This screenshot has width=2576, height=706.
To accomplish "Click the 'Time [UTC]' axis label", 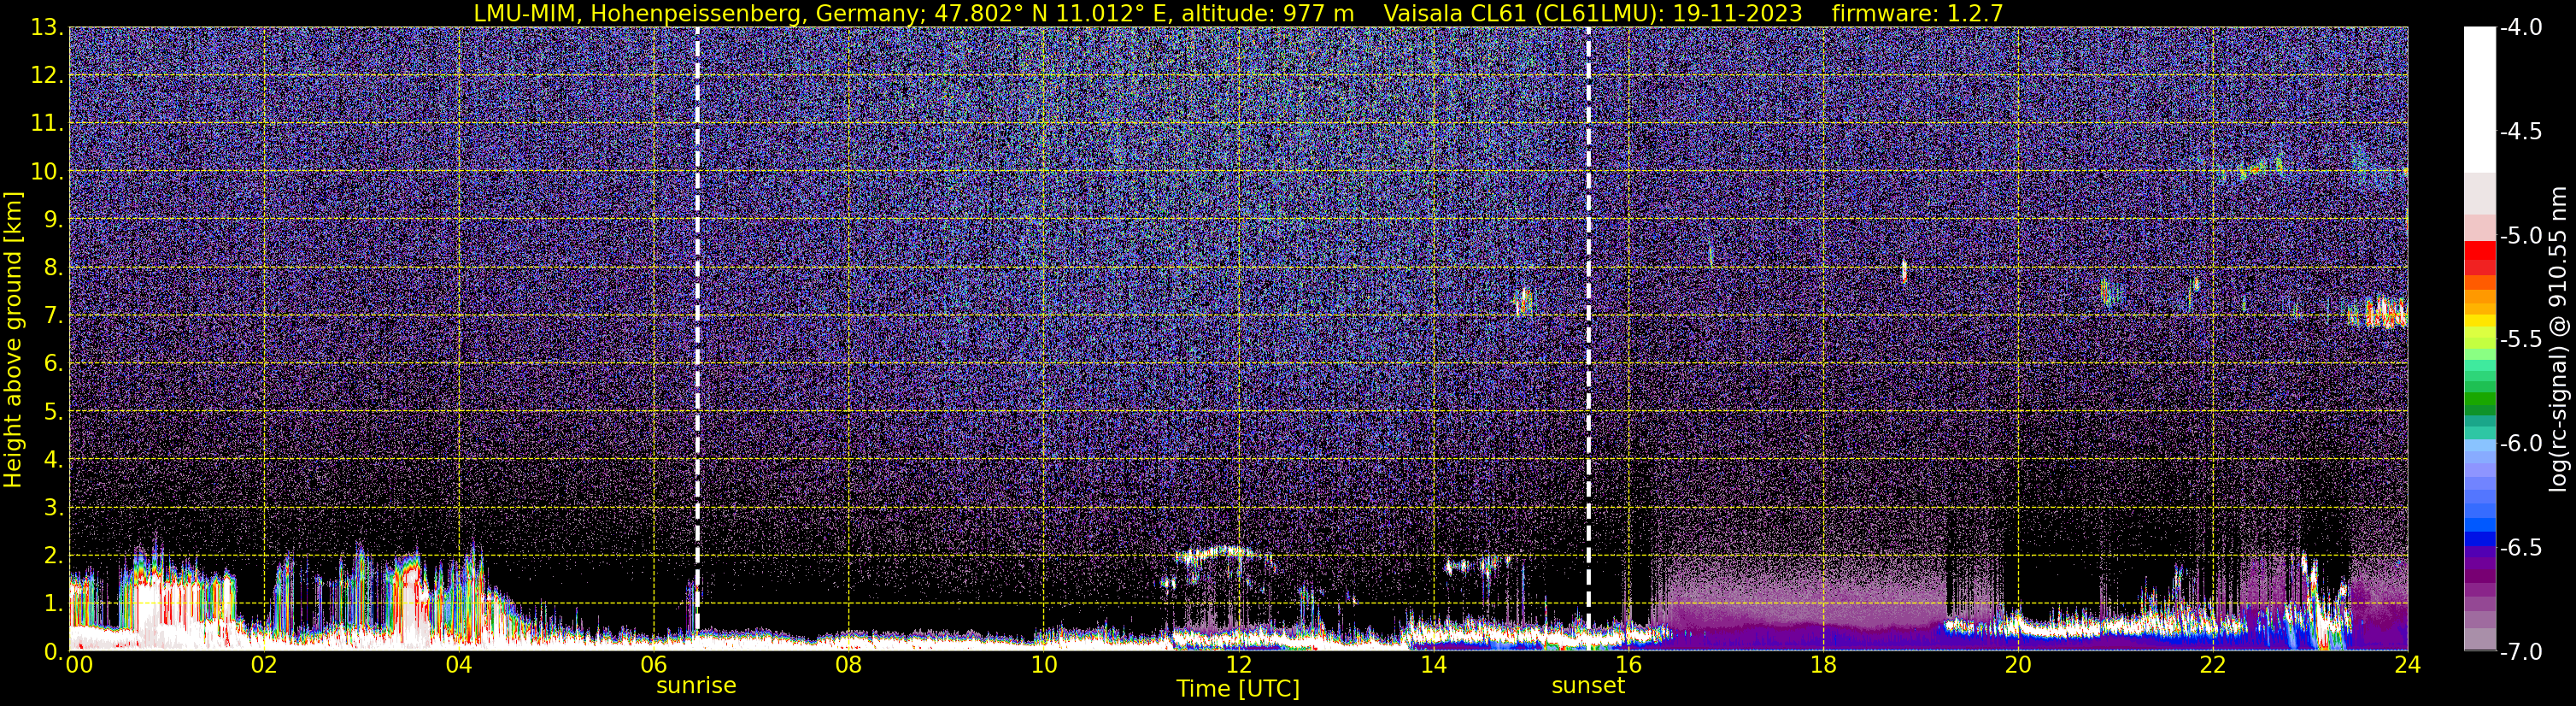I will [1238, 689].
